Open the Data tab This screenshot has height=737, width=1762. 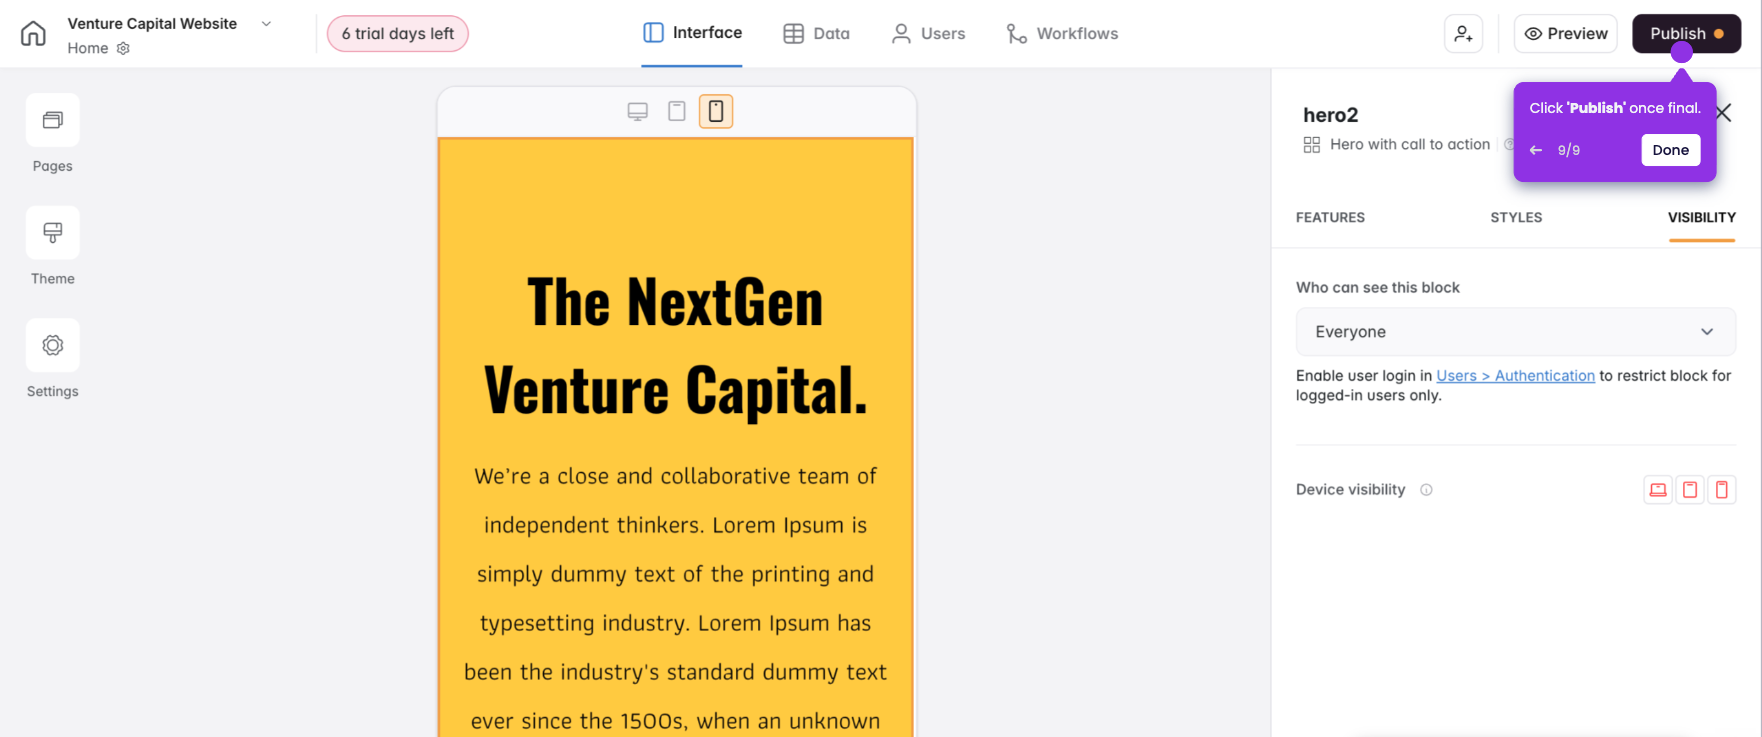pyautogui.click(x=816, y=34)
